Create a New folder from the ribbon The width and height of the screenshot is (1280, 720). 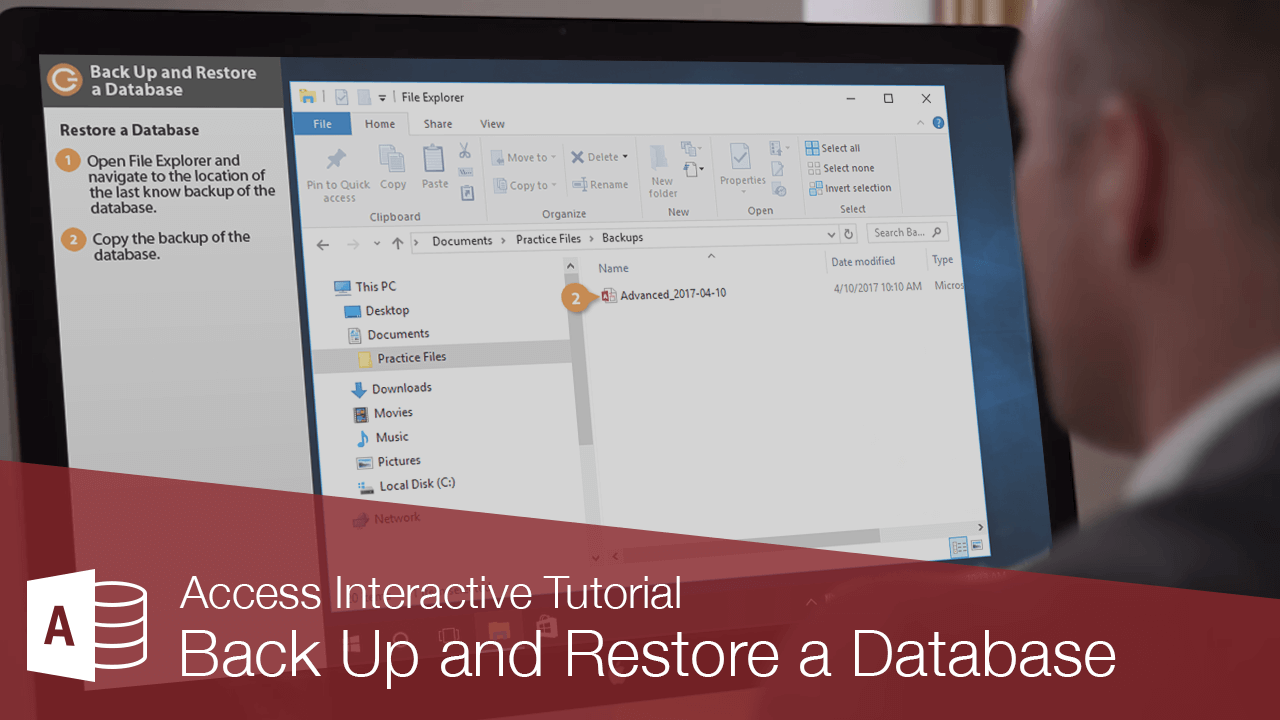tap(661, 171)
